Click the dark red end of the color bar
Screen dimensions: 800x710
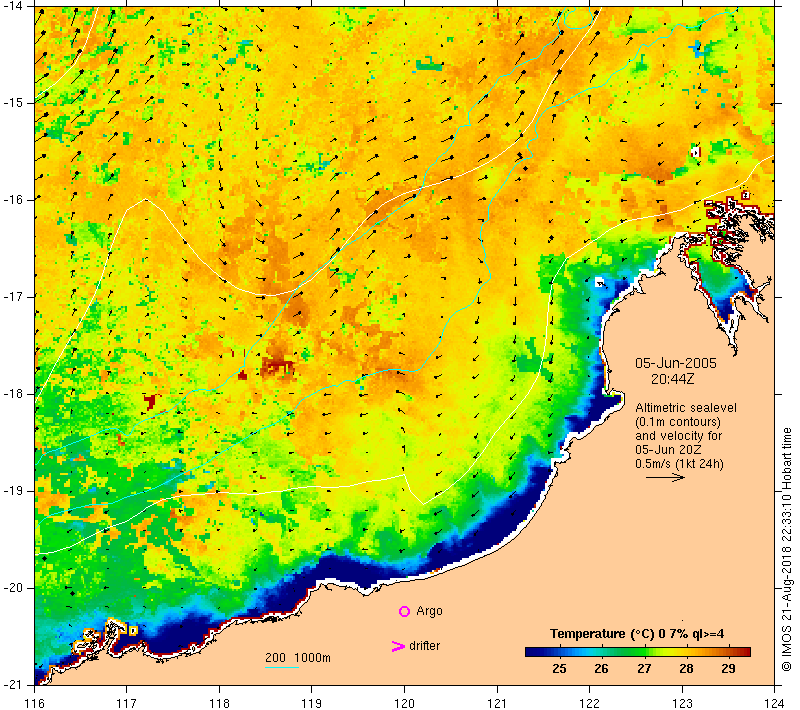[745, 652]
